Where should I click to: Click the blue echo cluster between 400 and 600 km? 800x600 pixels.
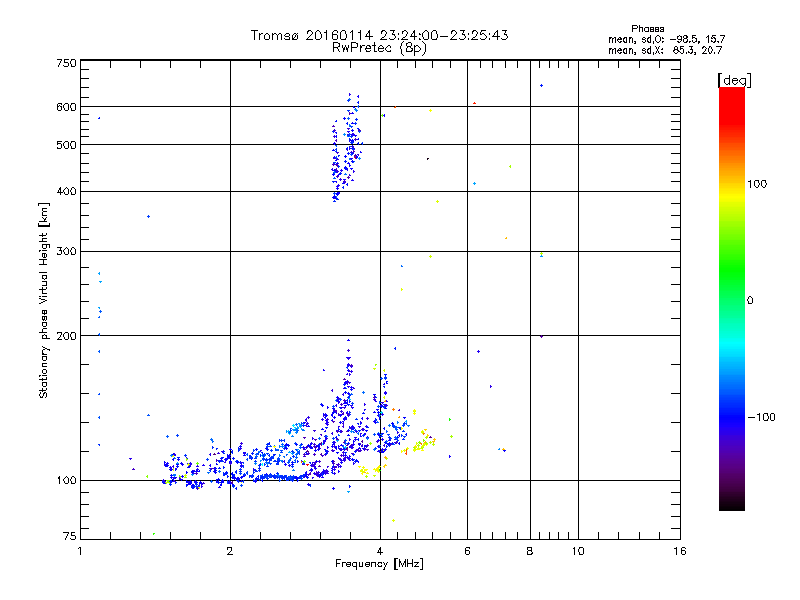pyautogui.click(x=346, y=148)
